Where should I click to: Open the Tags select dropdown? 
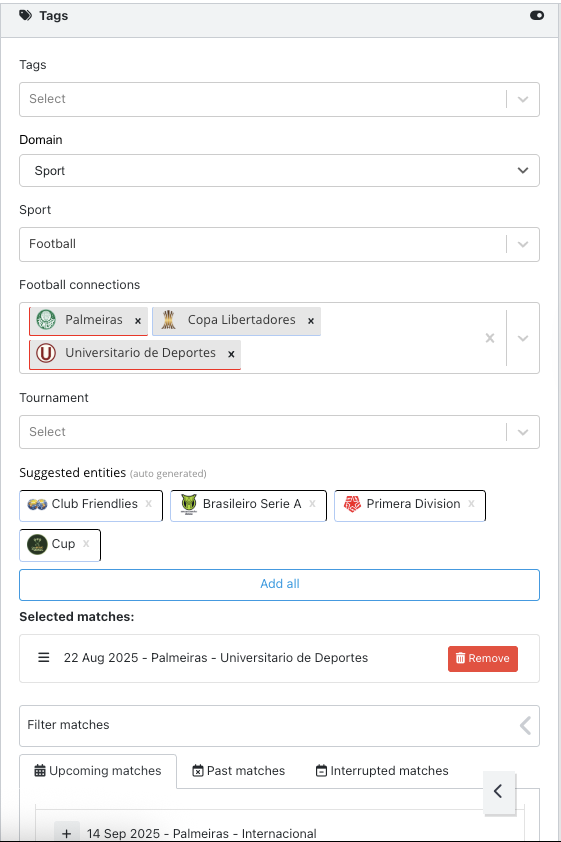click(x=279, y=99)
